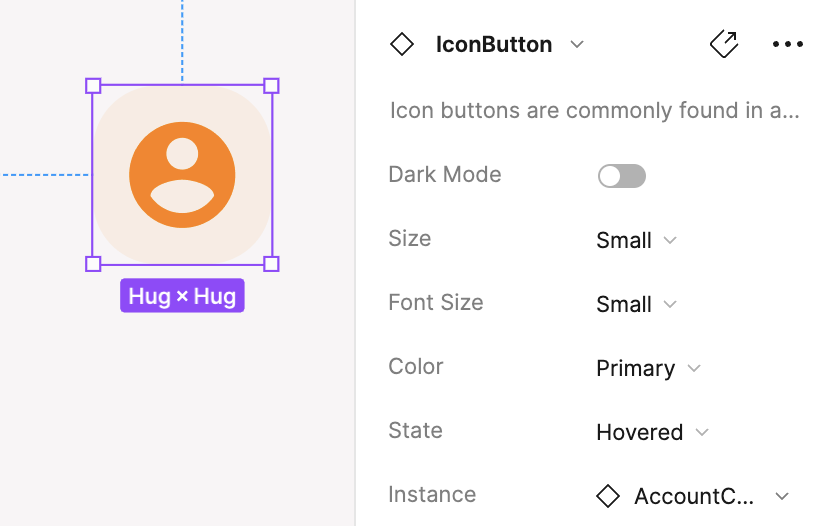This screenshot has height=526, width=828.
Task: Click the IconButton component title
Action: coord(494,44)
